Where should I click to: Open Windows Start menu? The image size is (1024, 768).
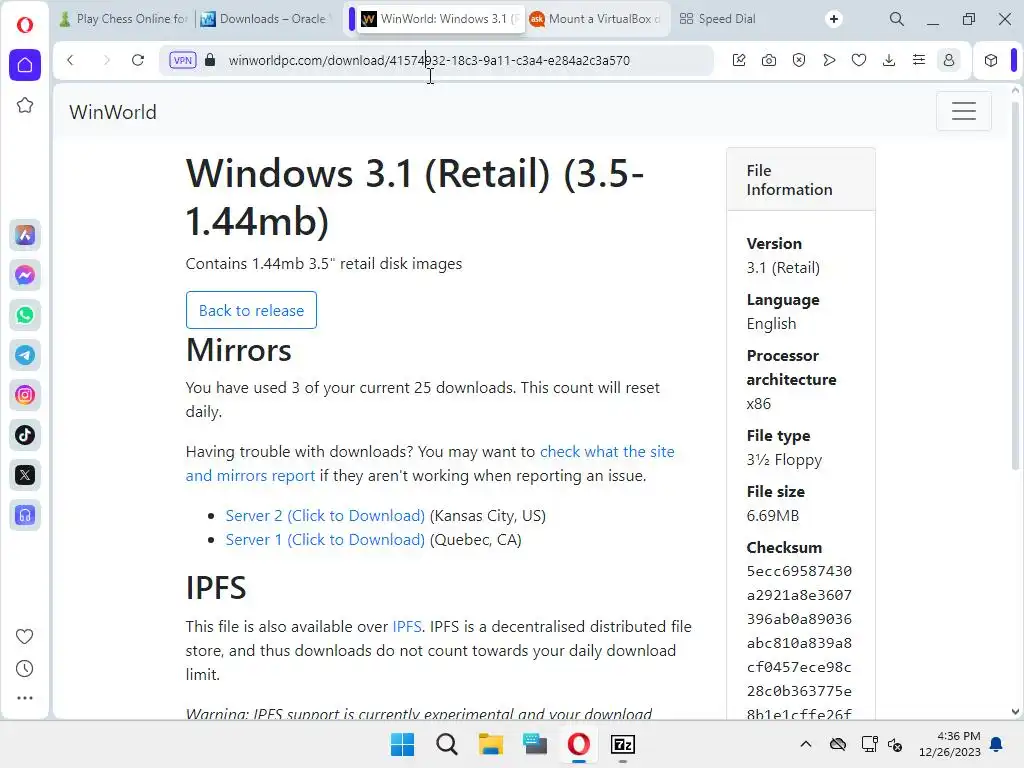pos(402,744)
